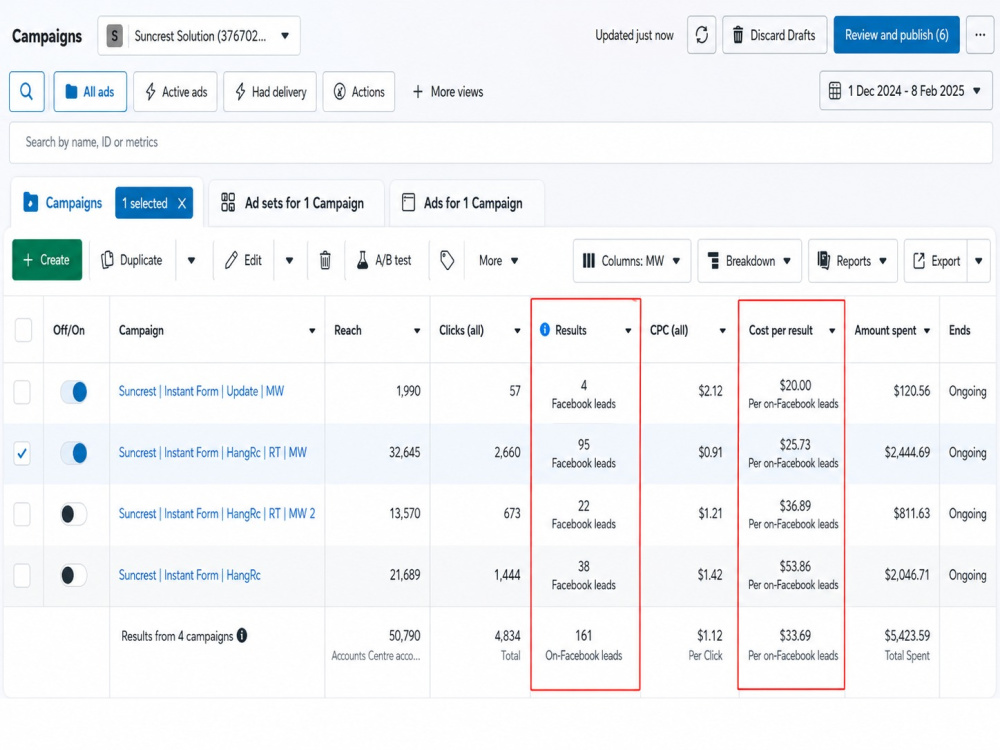
Task: Check the box for Suncrest Instant Form HangRc
Action: (x=22, y=575)
